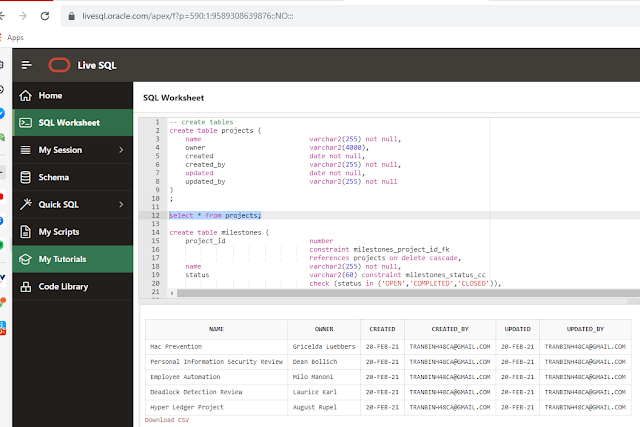This screenshot has width=640, height=427.
Task: Open My Scripts from the sidebar
Action: pyautogui.click(x=73, y=231)
